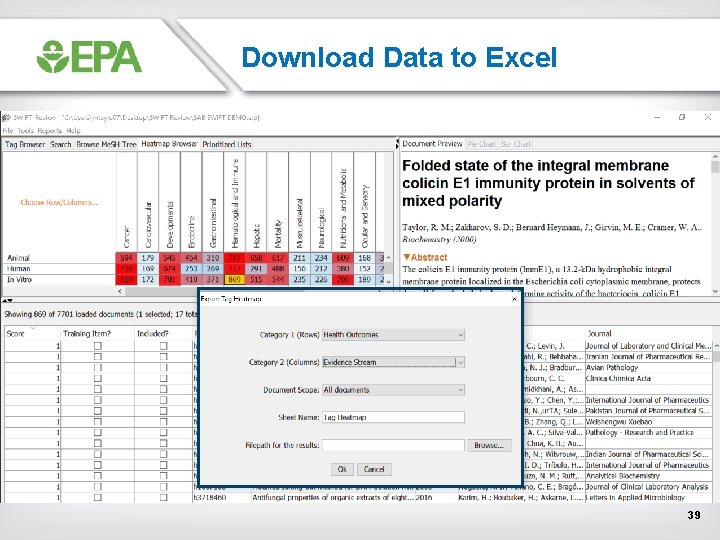Switch to the Bar Chart tab
The width and height of the screenshot is (720, 540).
coord(516,144)
